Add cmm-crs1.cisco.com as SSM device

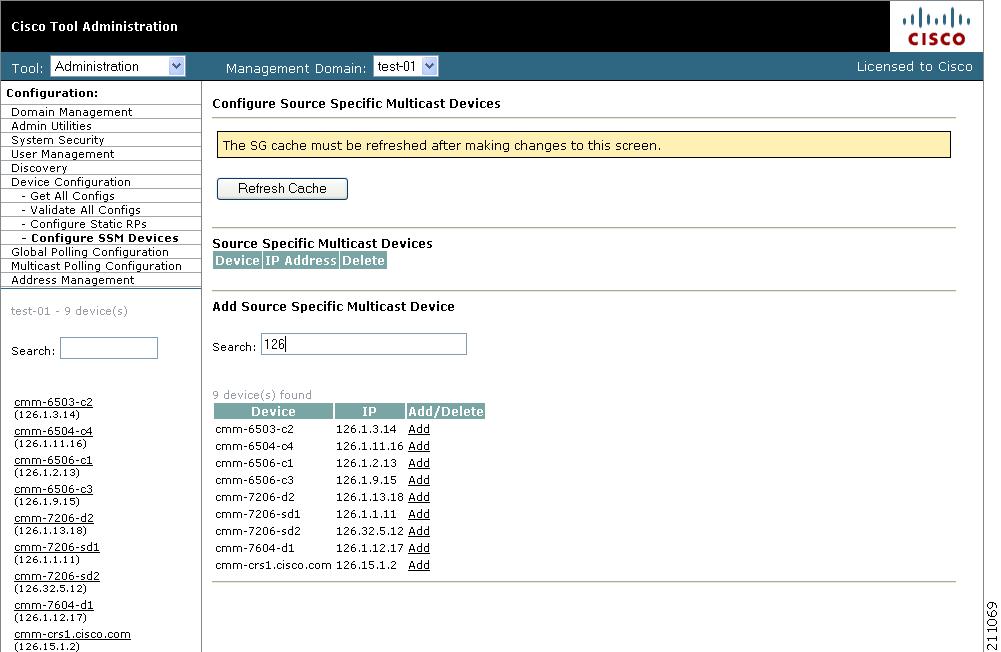point(418,564)
